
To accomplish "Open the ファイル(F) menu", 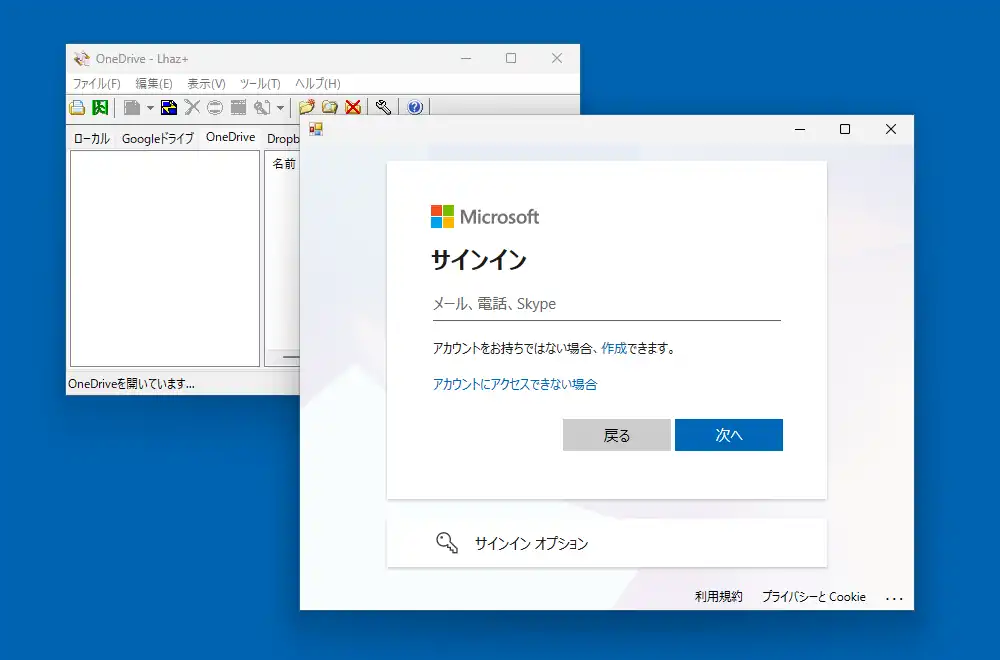I will [96, 84].
